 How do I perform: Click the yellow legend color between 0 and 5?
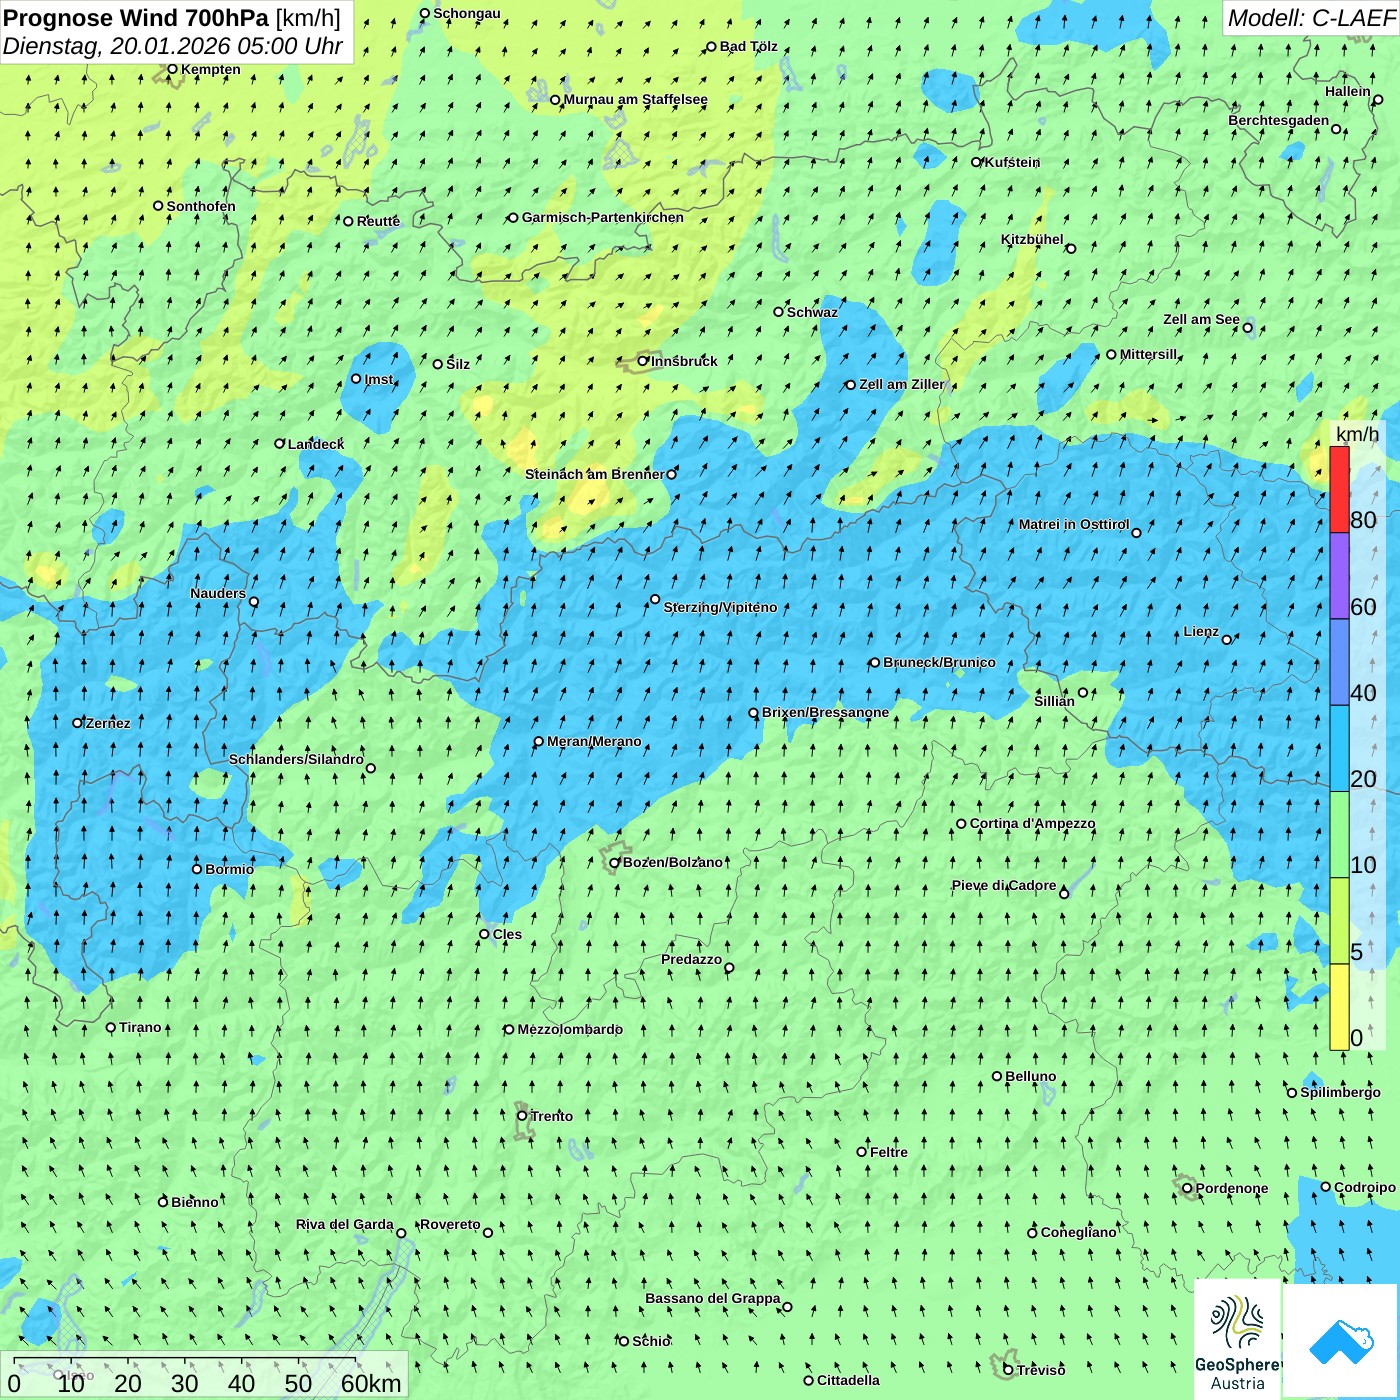(x=1339, y=1007)
